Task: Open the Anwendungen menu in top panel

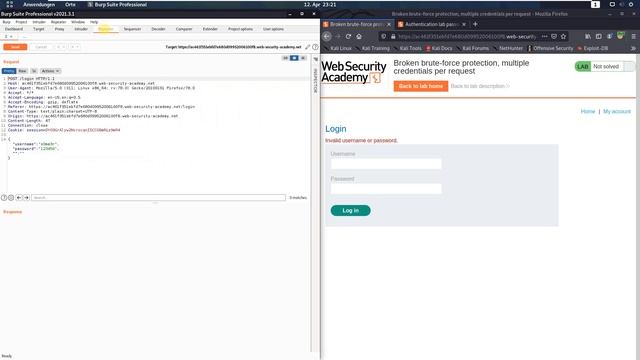Action: pyautogui.click(x=39, y=4)
